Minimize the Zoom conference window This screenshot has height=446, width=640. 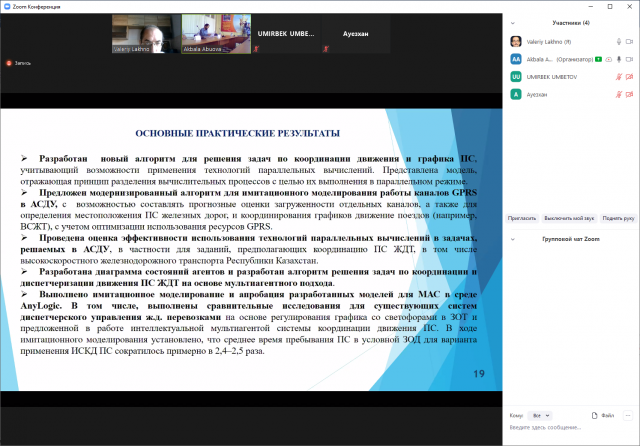(x=591, y=7)
